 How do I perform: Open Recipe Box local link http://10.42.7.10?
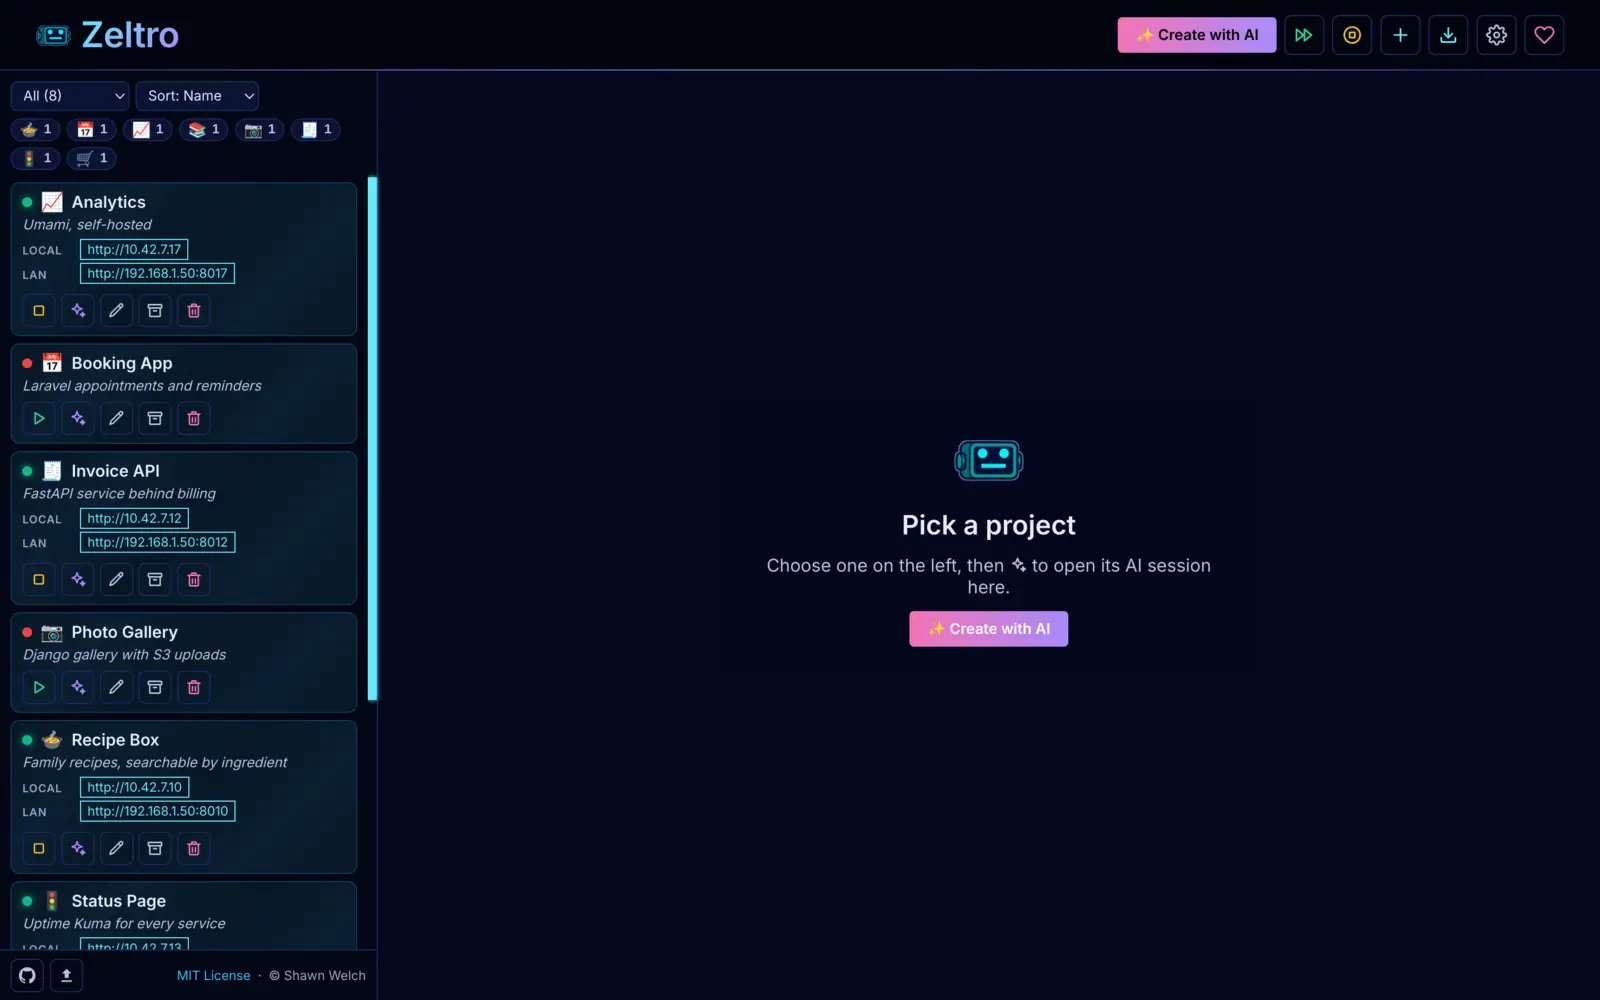pyautogui.click(x=134, y=788)
